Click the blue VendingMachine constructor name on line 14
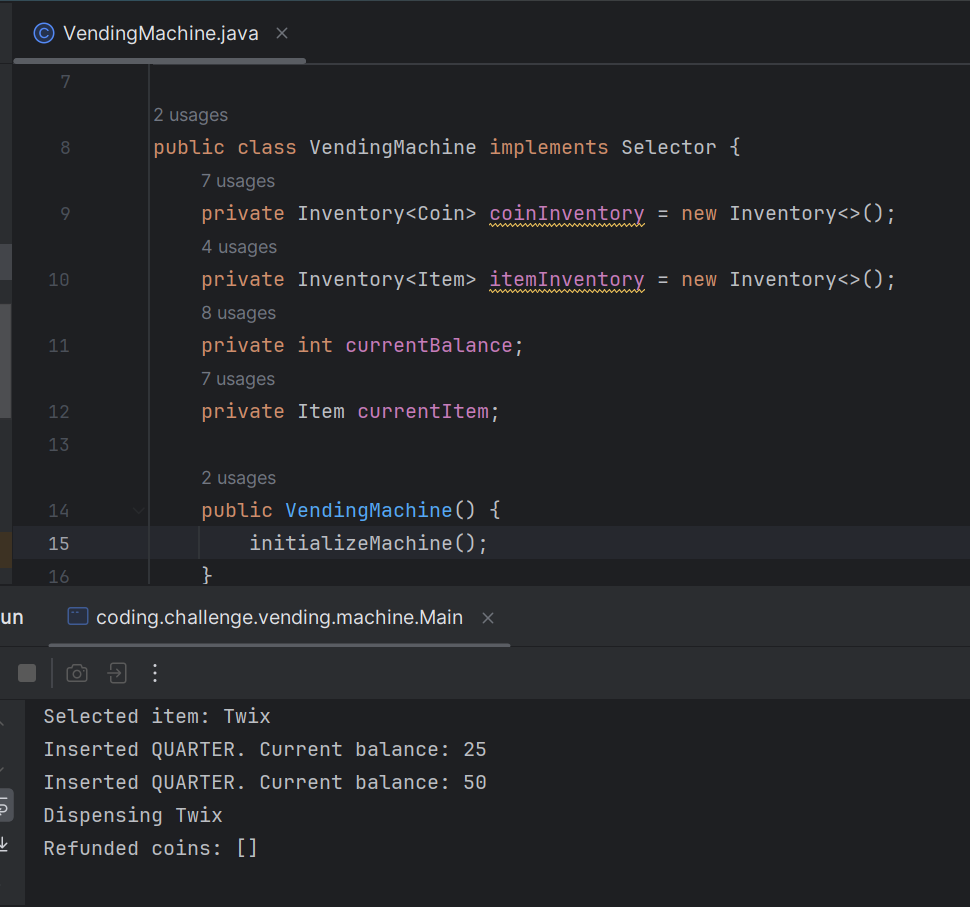The width and height of the screenshot is (970, 907). (x=369, y=510)
